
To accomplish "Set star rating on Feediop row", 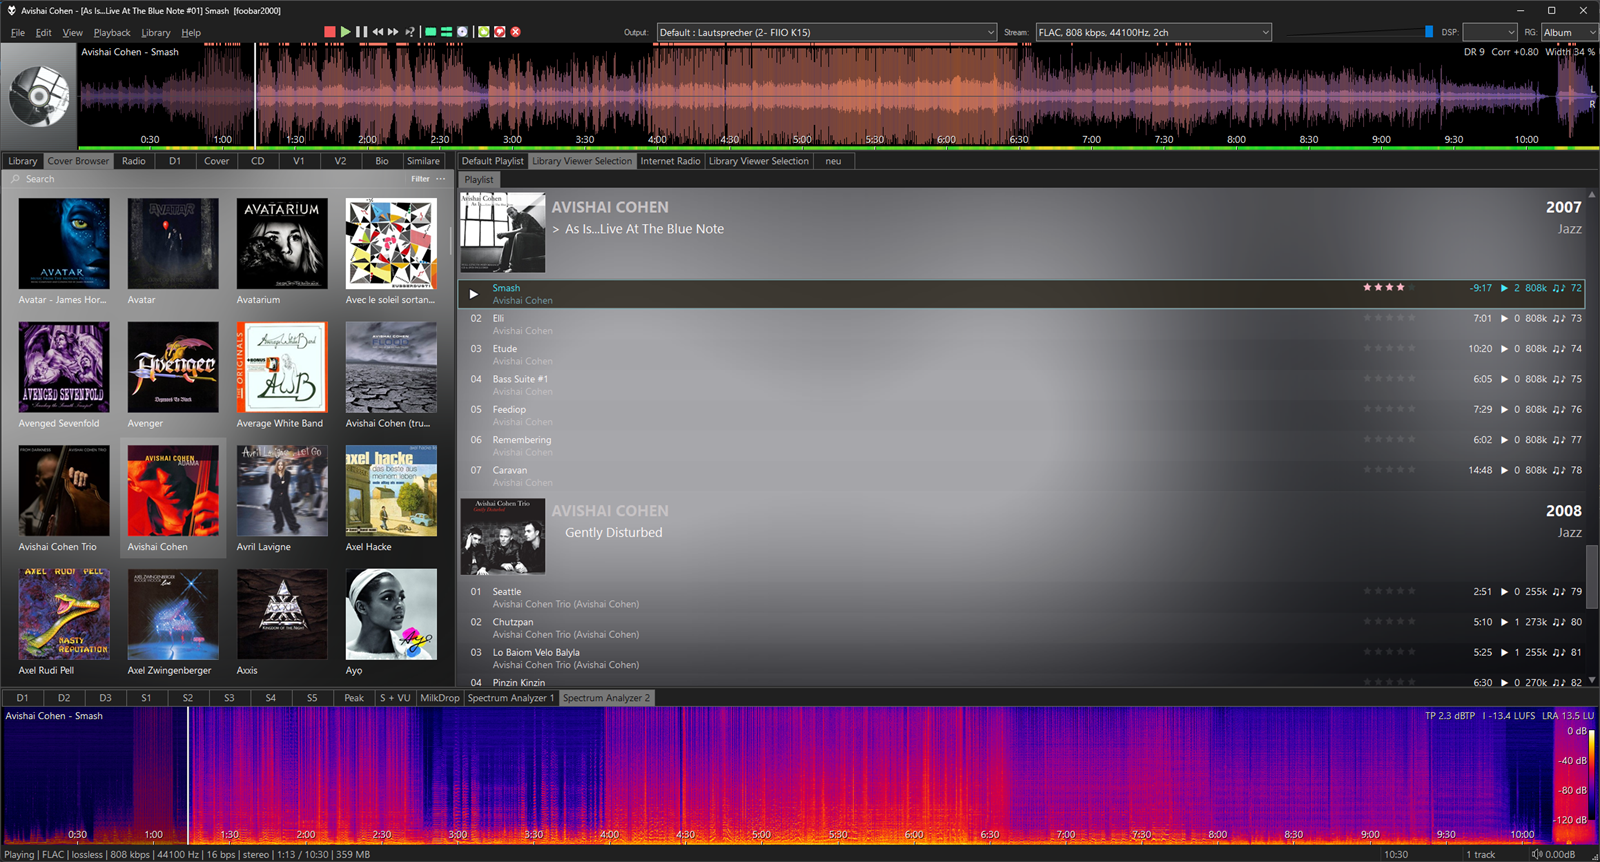I will [x=1389, y=409].
